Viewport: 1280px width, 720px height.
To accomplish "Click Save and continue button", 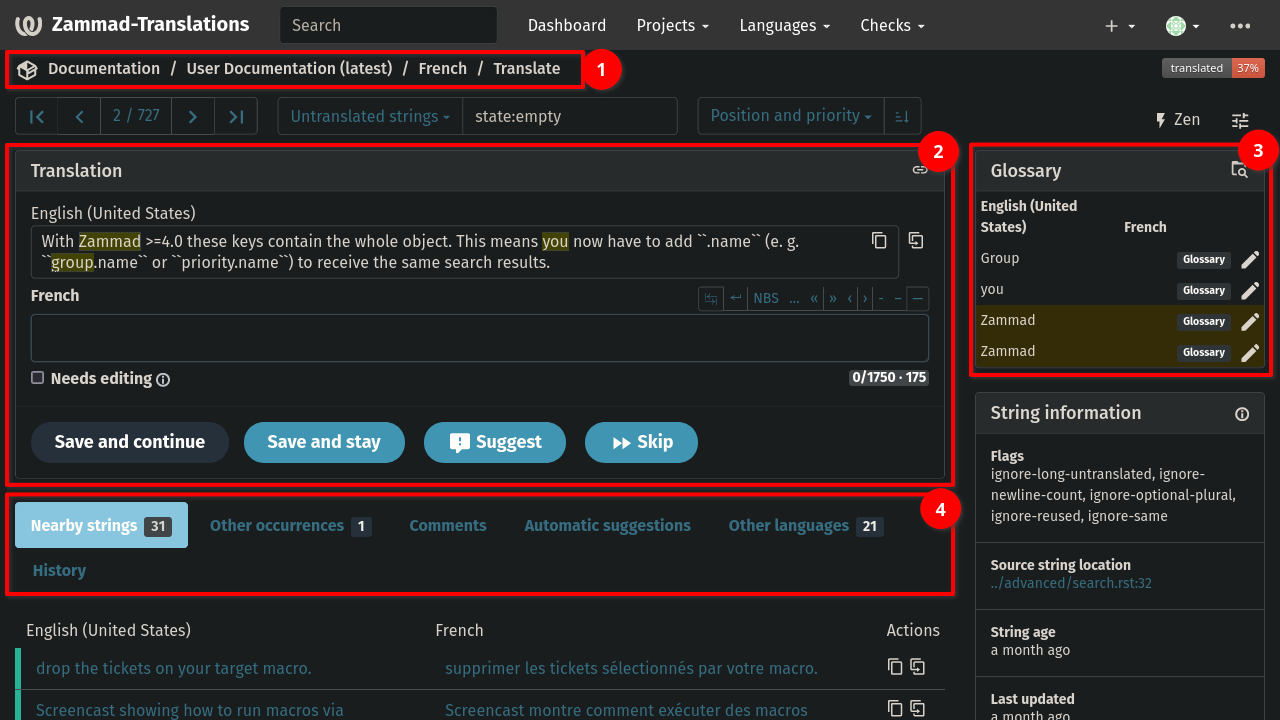I will [x=130, y=442].
